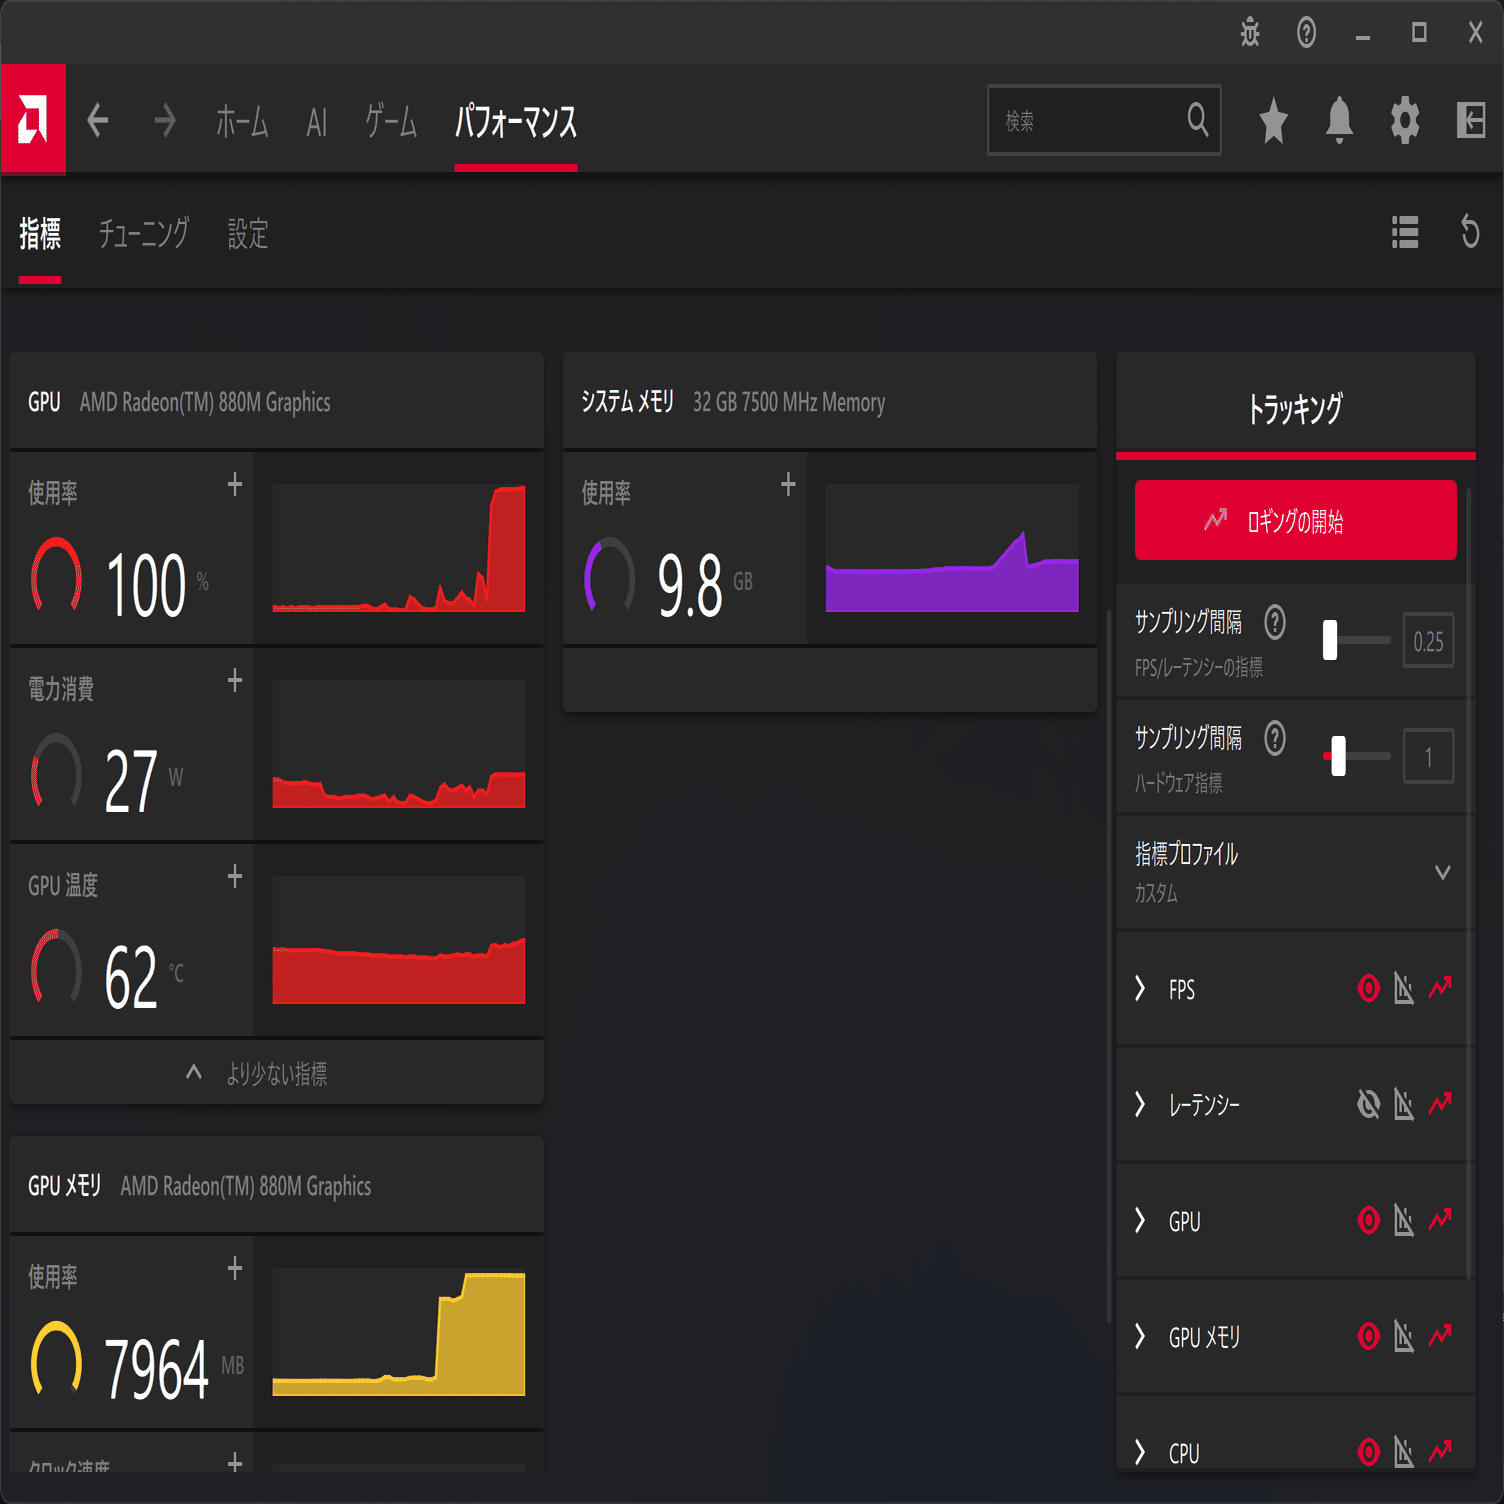
Task: Open favorites via the star icon
Action: pos(1273,121)
